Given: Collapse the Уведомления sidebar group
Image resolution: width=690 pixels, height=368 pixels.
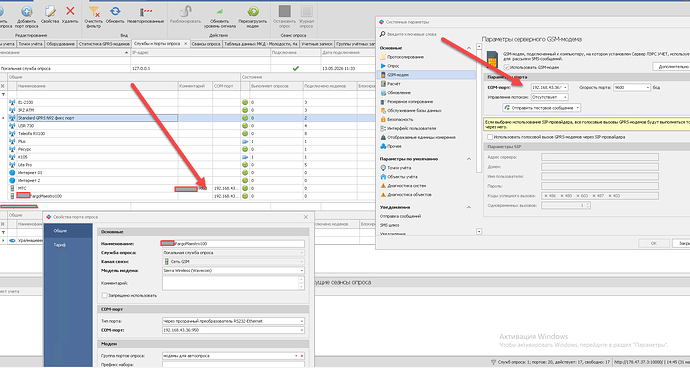Looking at the screenshot, I should (469, 207).
